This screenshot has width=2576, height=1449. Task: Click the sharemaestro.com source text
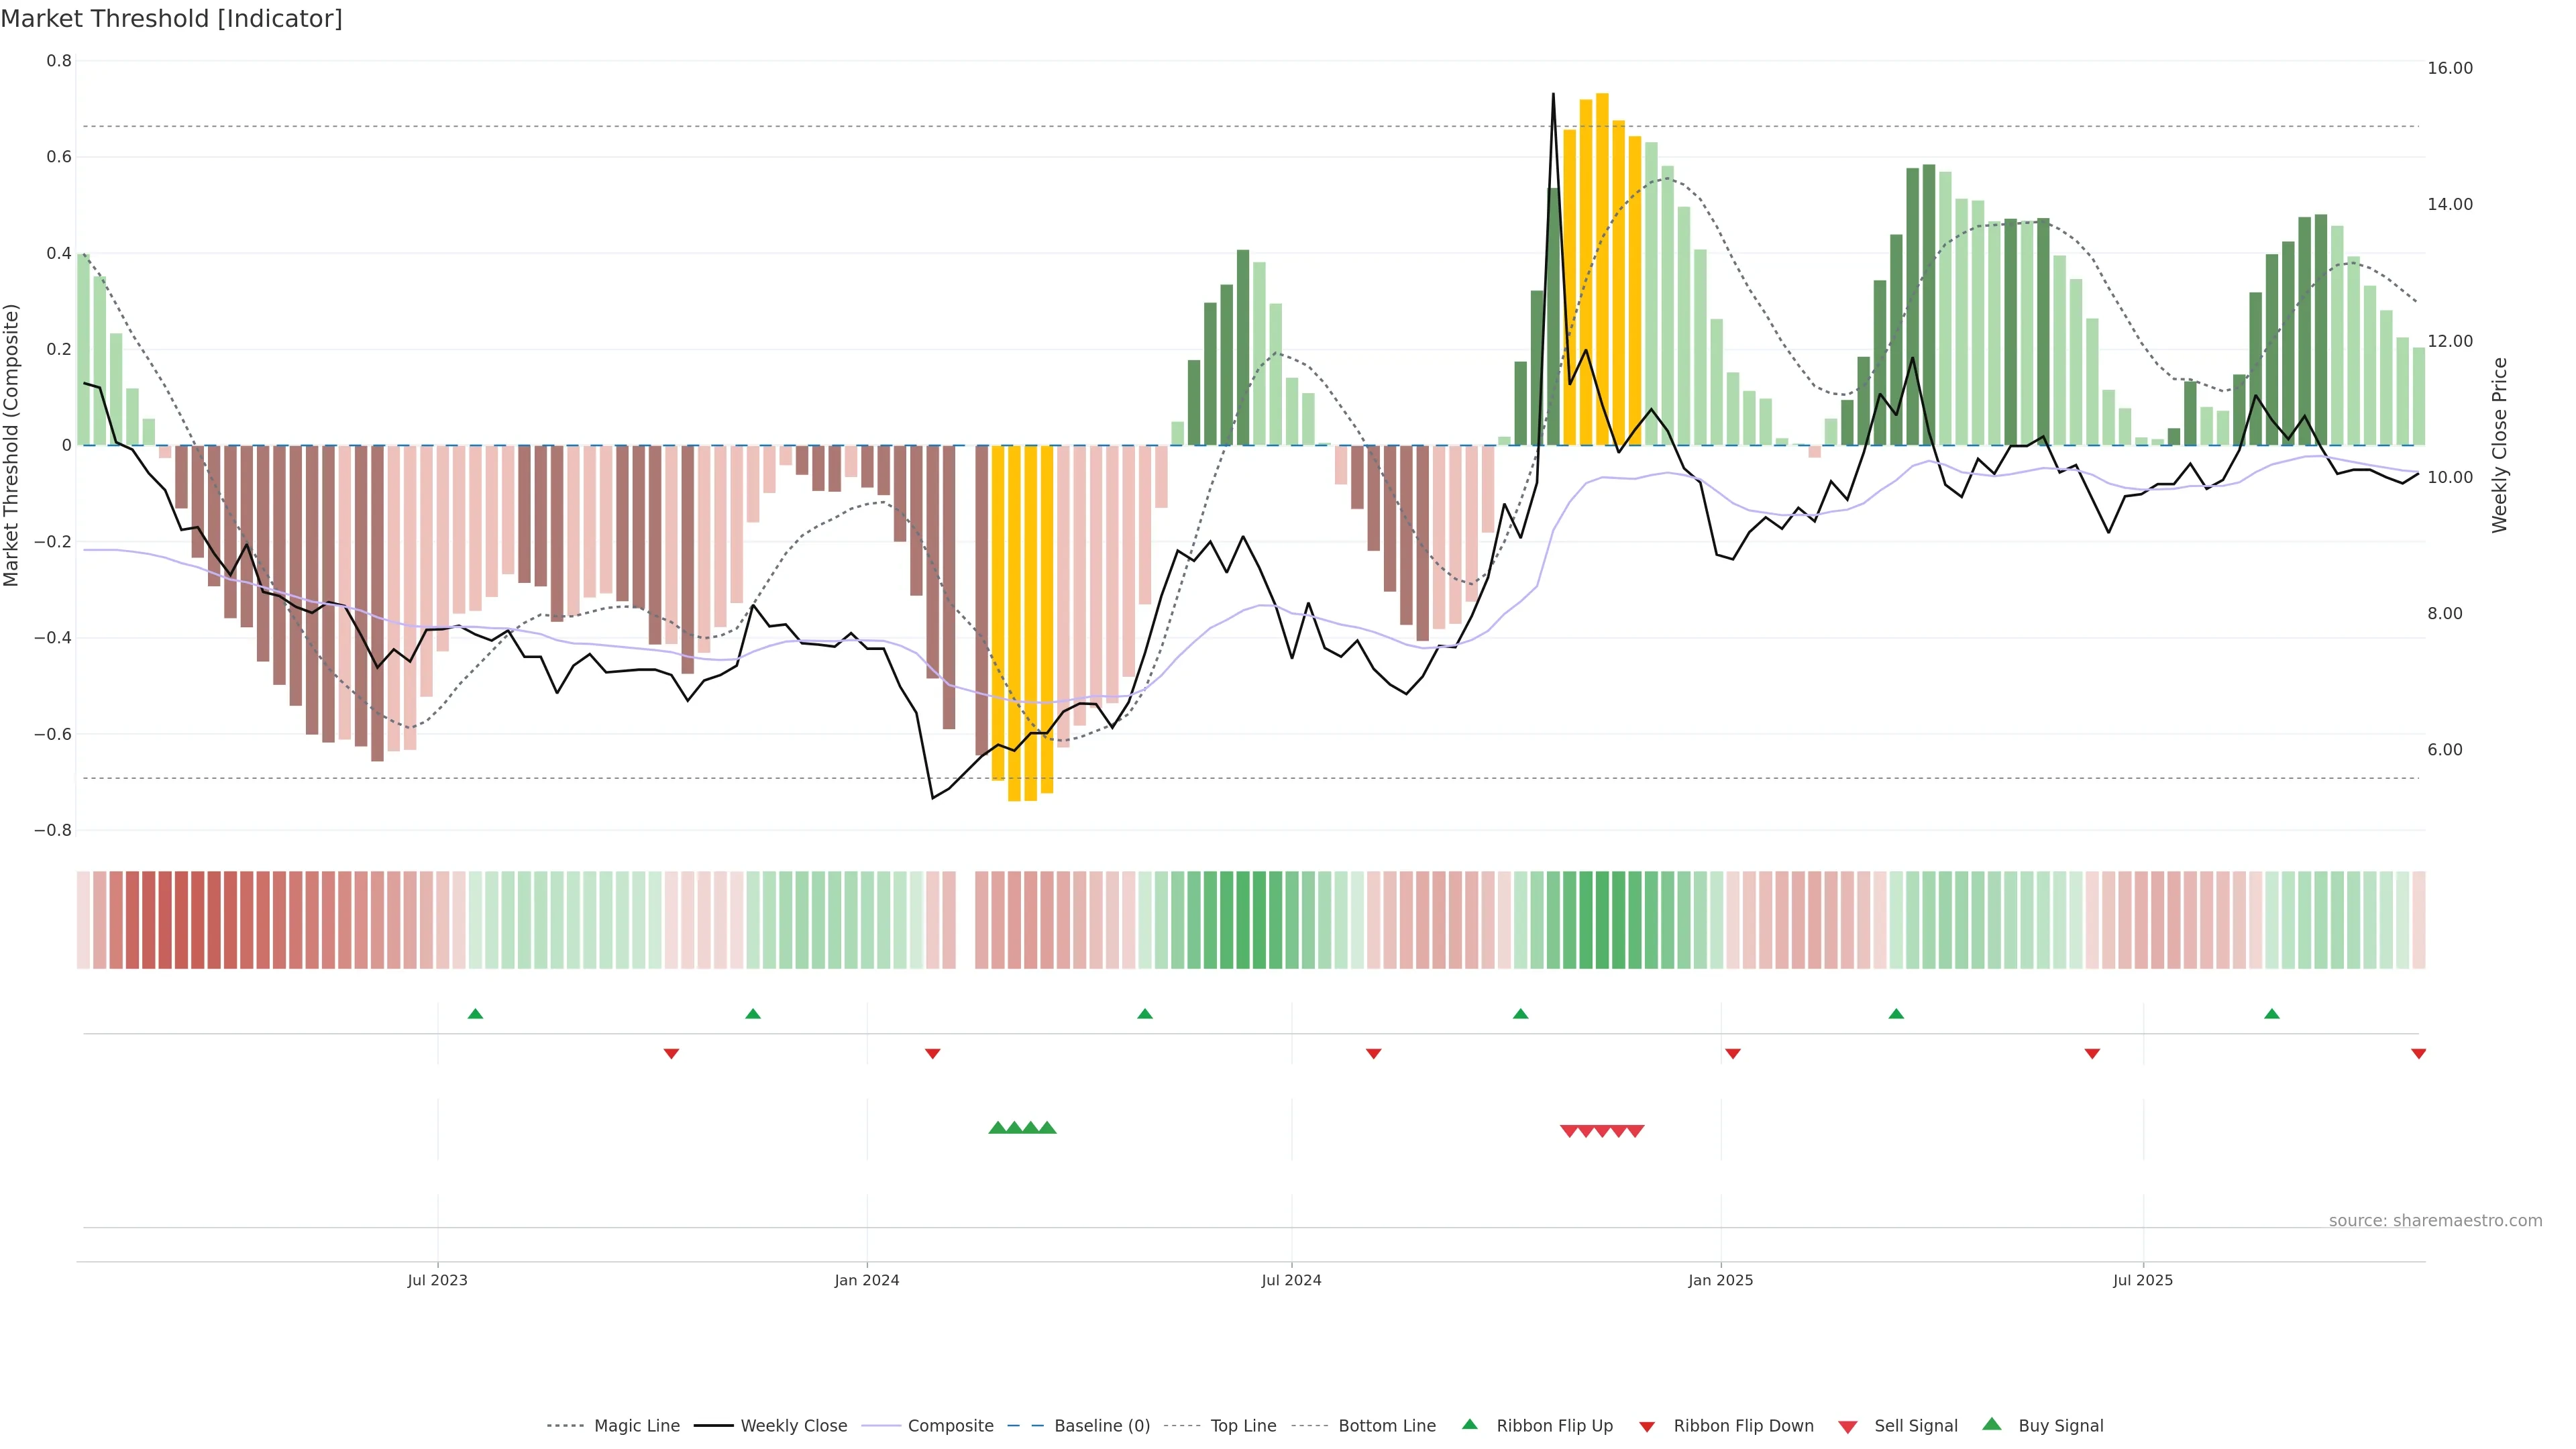(2435, 1221)
